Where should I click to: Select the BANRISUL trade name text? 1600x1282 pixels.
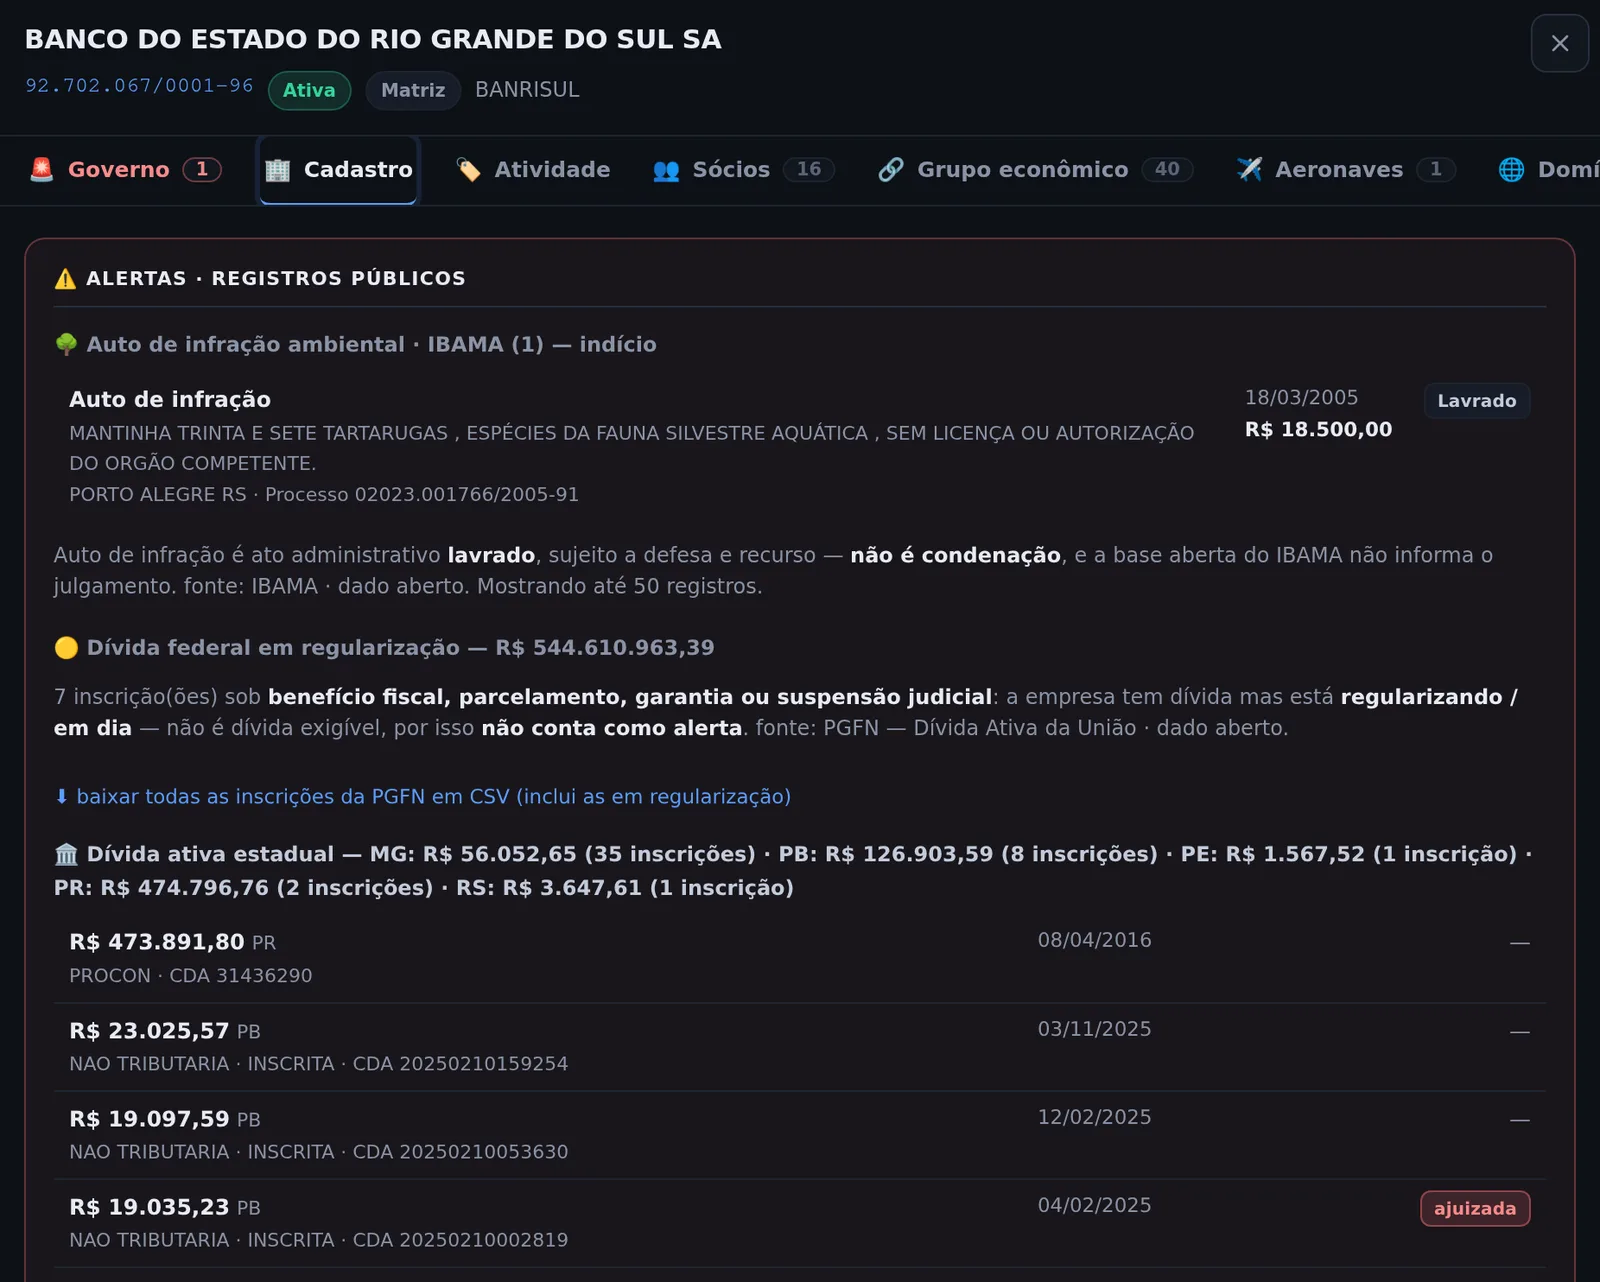tap(527, 90)
